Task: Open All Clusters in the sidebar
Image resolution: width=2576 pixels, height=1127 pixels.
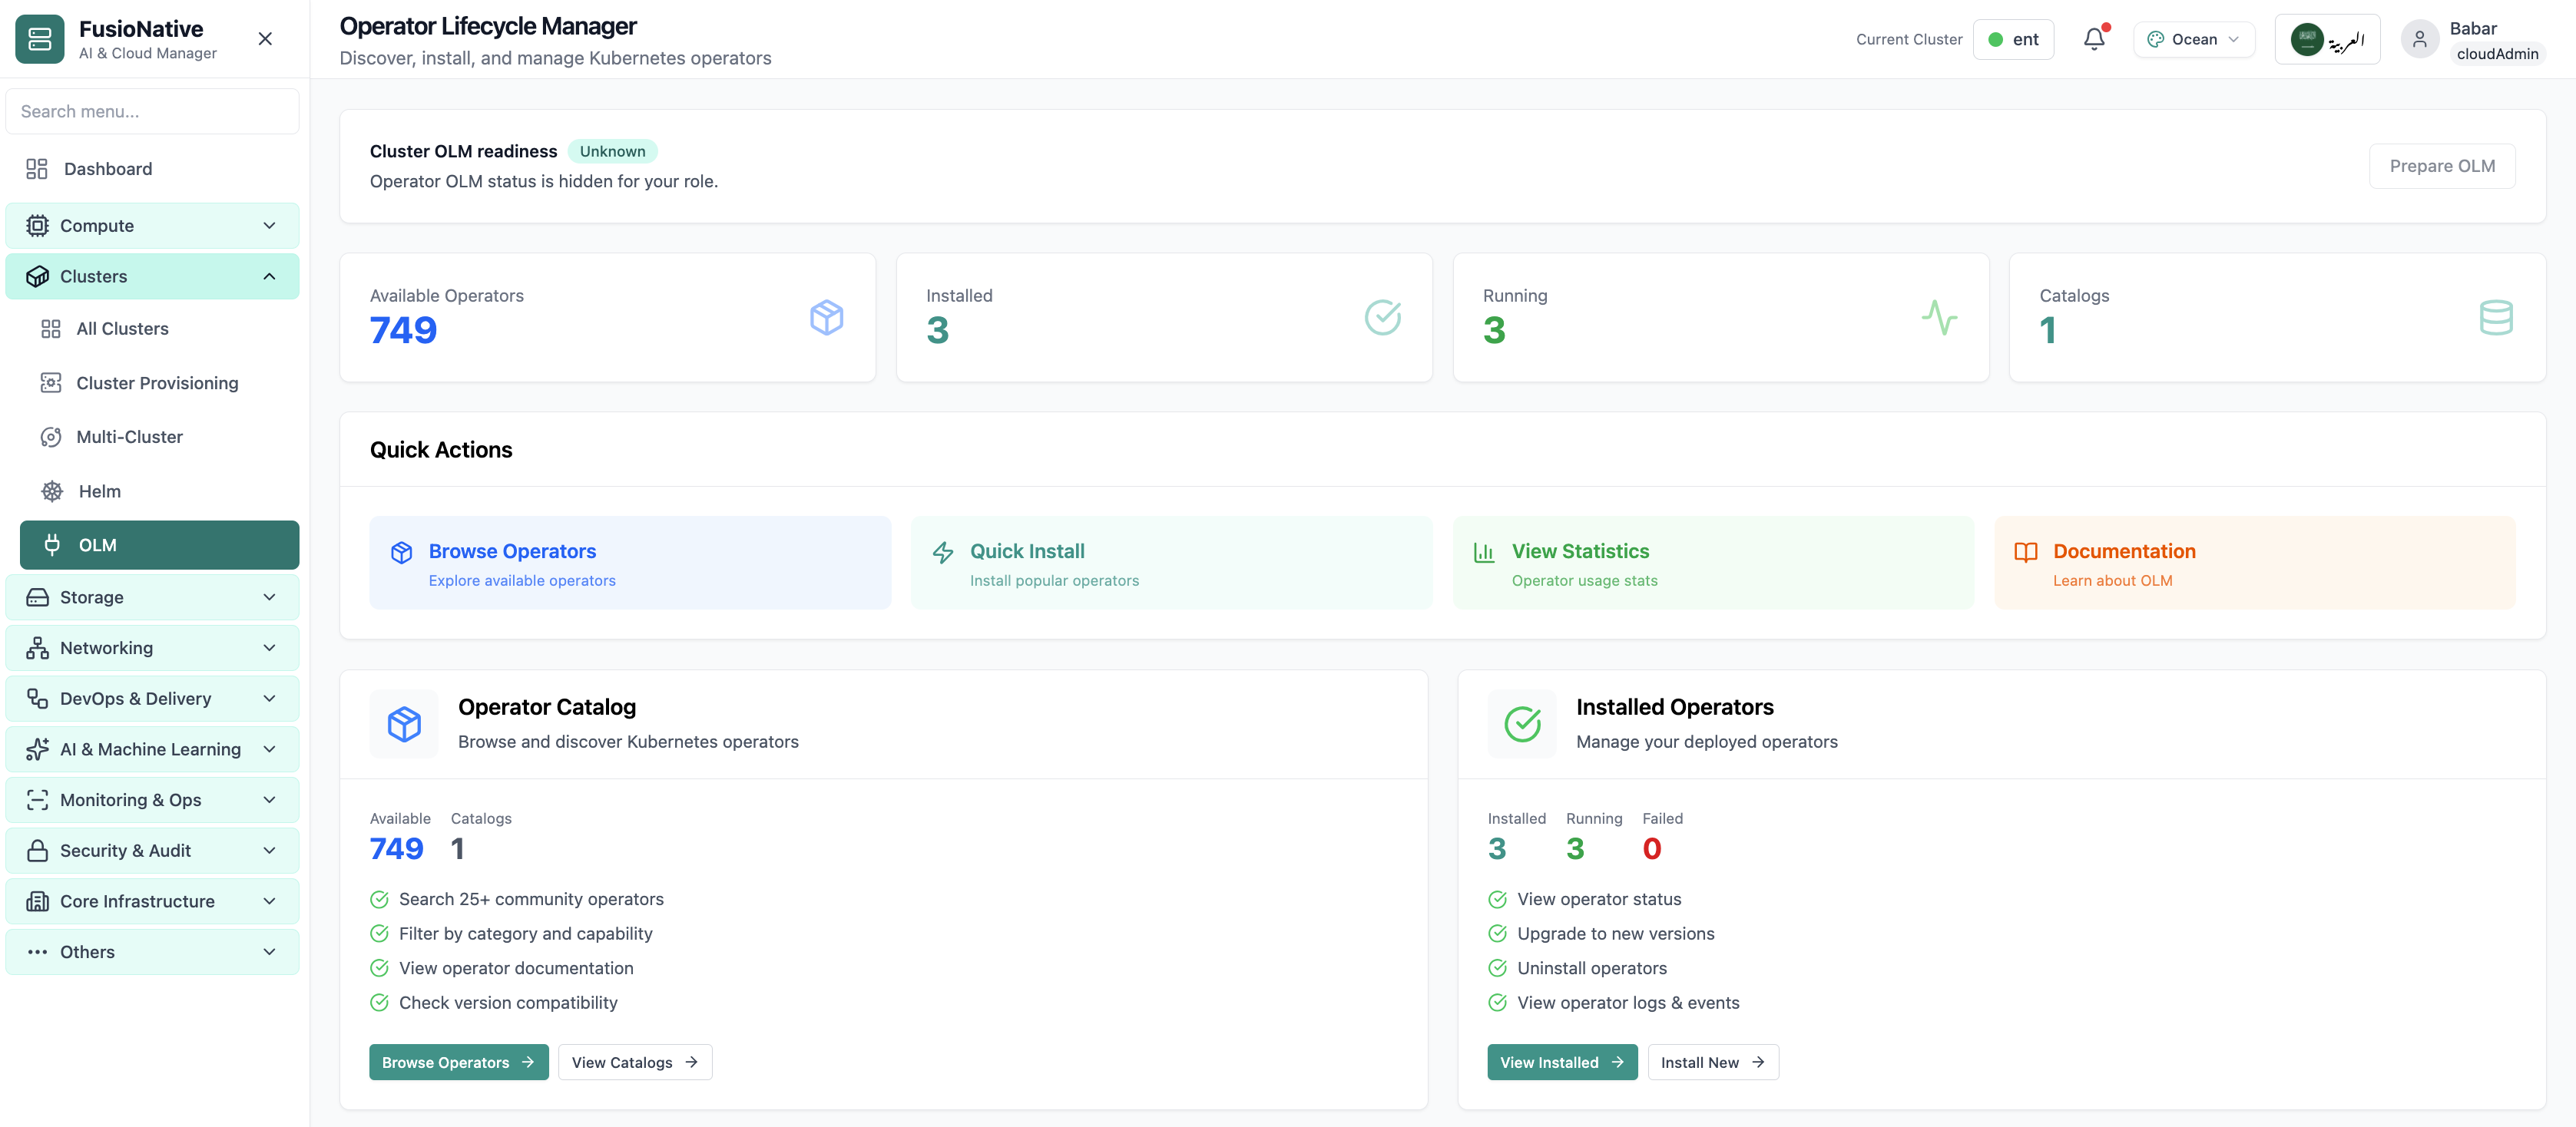Action: tap(160, 329)
